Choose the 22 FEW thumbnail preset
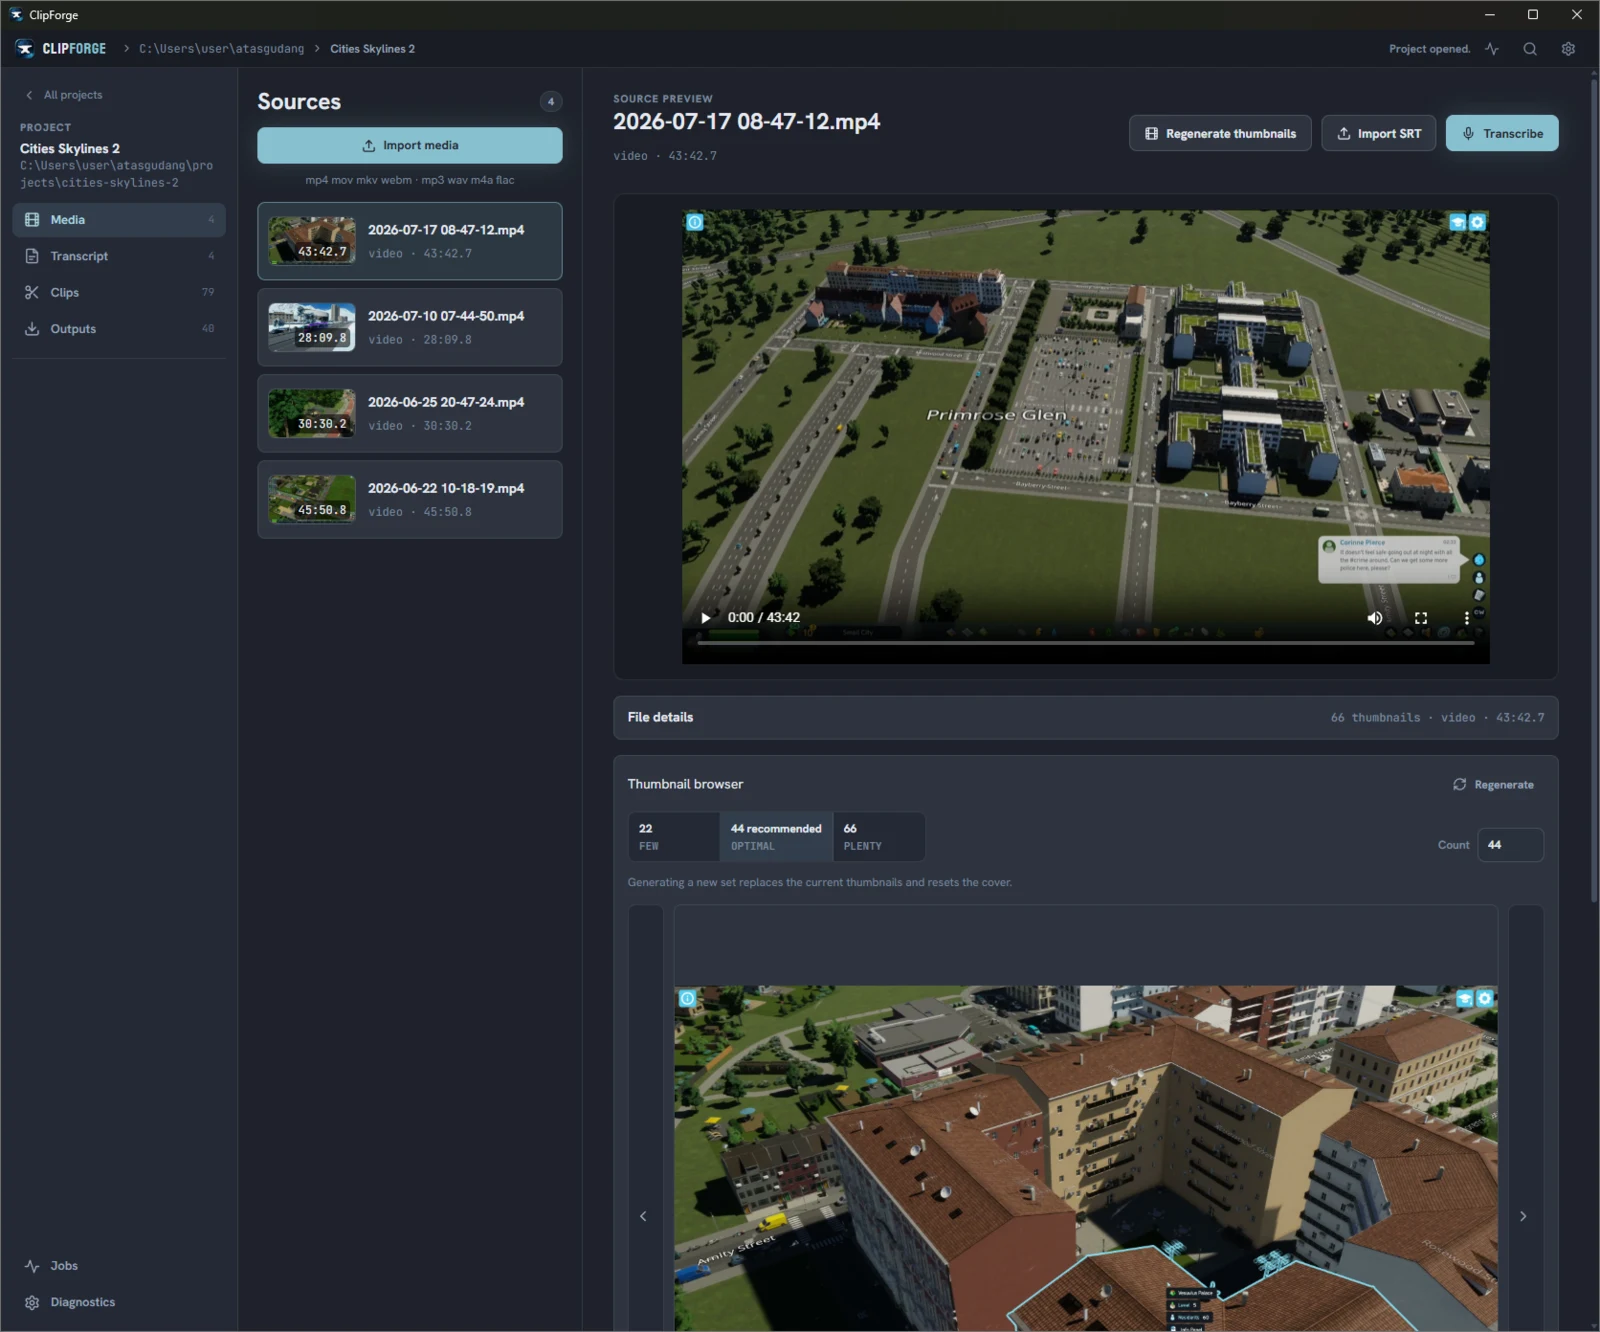This screenshot has width=1600, height=1332. (674, 837)
